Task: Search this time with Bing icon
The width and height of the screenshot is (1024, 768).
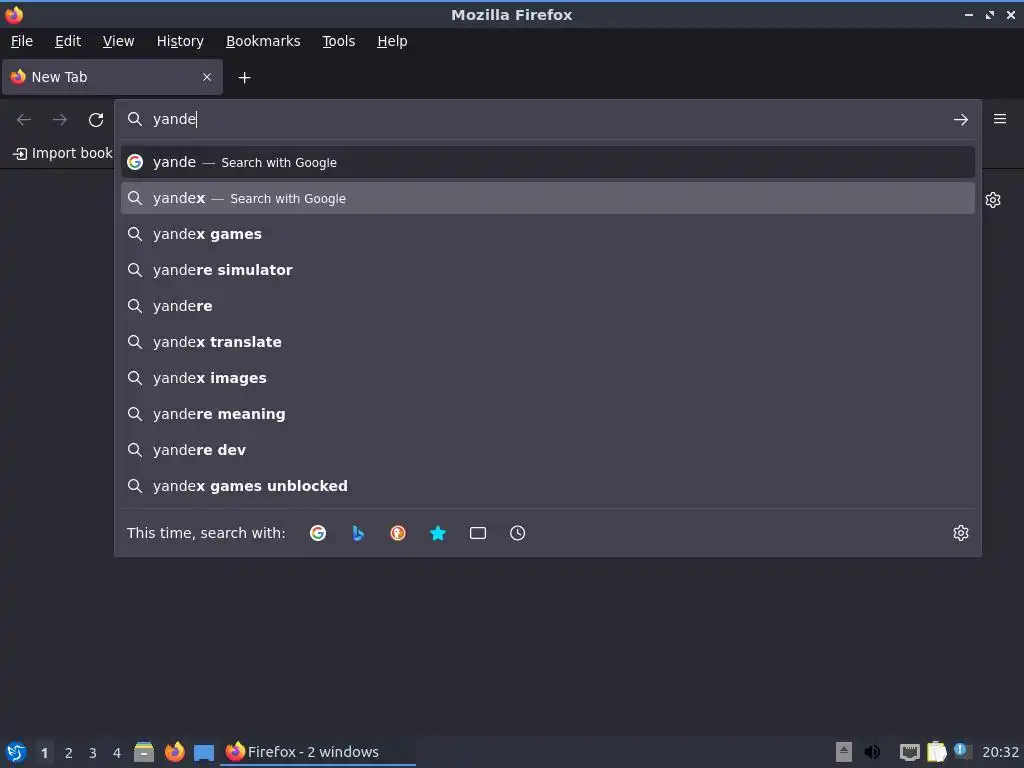Action: tap(358, 533)
